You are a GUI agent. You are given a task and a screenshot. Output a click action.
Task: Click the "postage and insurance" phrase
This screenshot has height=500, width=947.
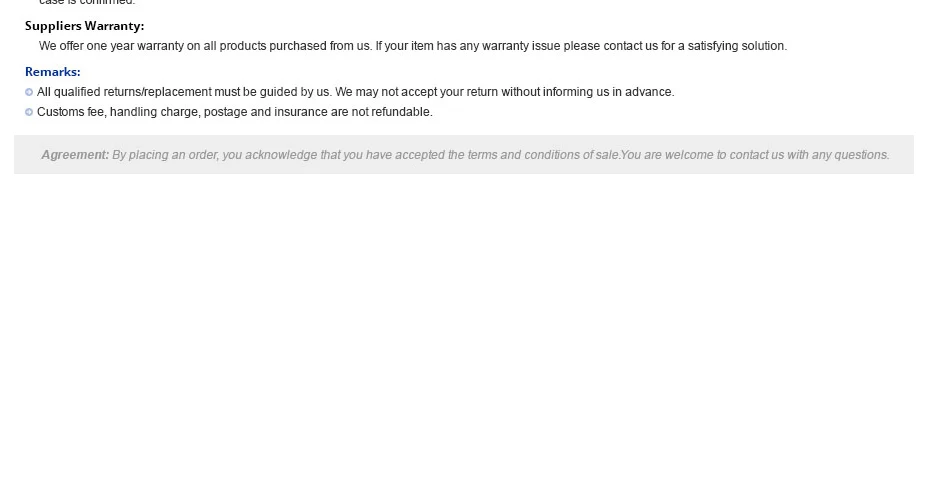tap(265, 112)
